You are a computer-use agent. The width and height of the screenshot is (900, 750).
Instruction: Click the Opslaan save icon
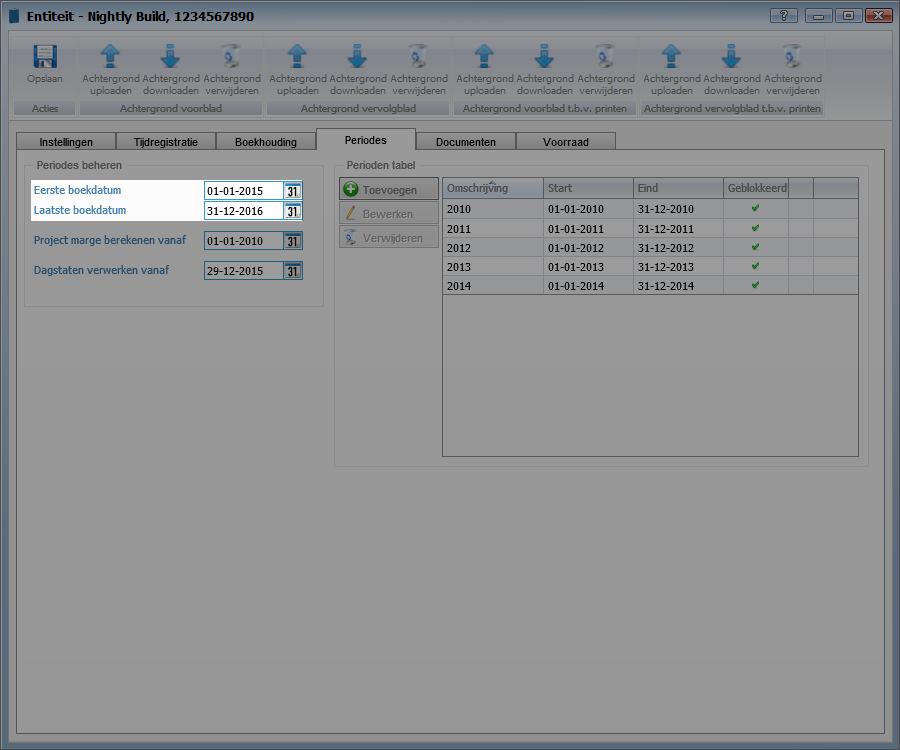[x=44, y=58]
